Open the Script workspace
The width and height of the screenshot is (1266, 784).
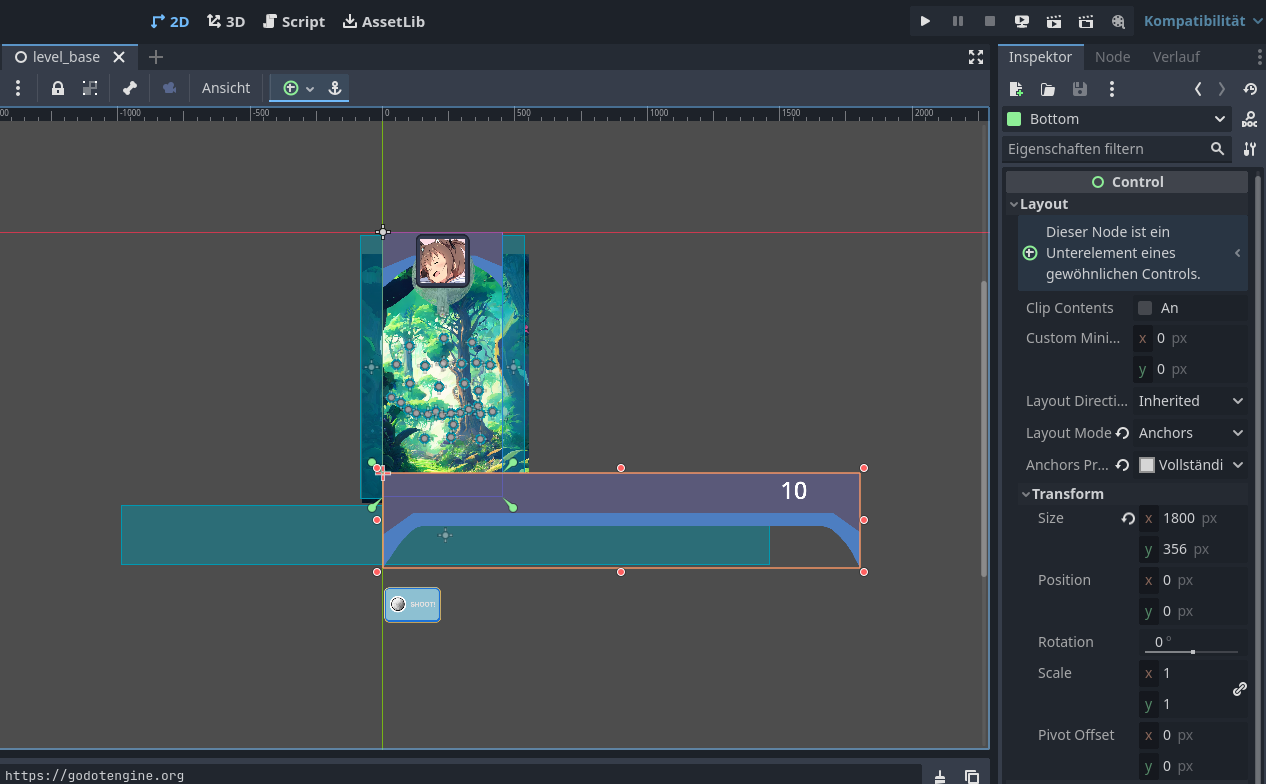(x=294, y=21)
